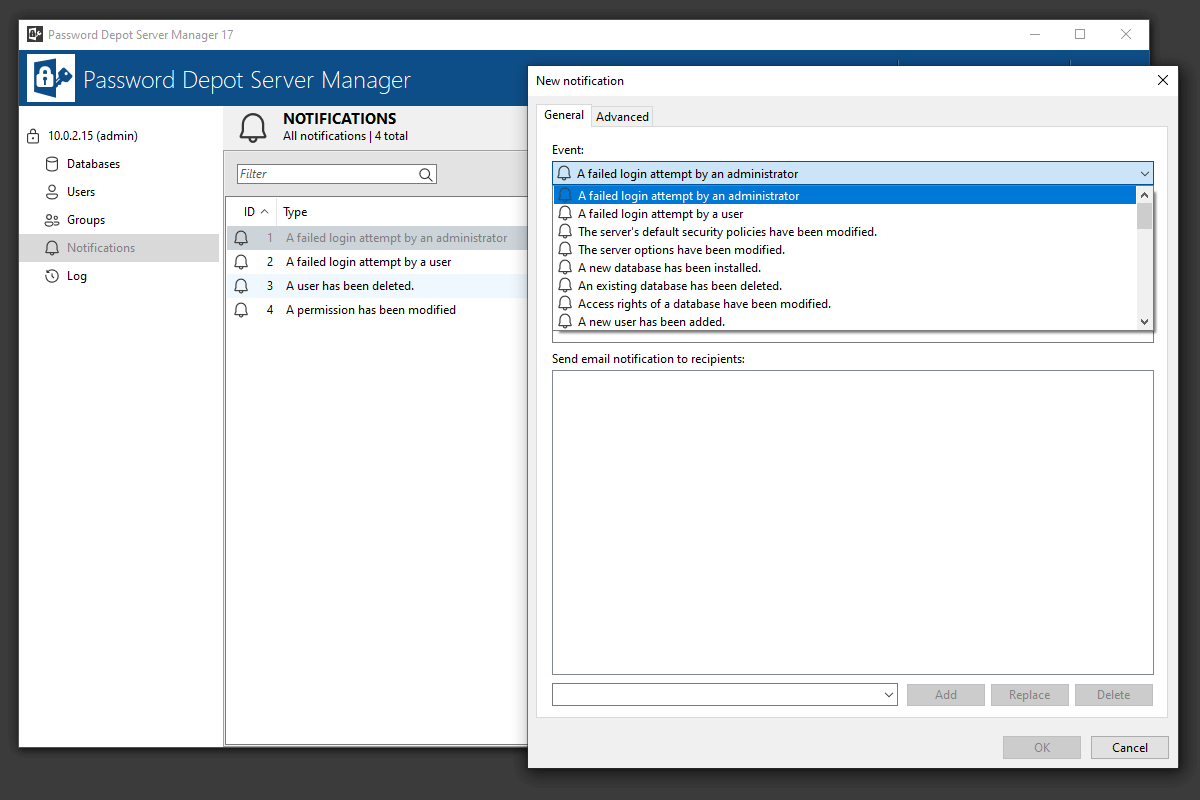Click the bell icon of notification 3

tap(241, 286)
